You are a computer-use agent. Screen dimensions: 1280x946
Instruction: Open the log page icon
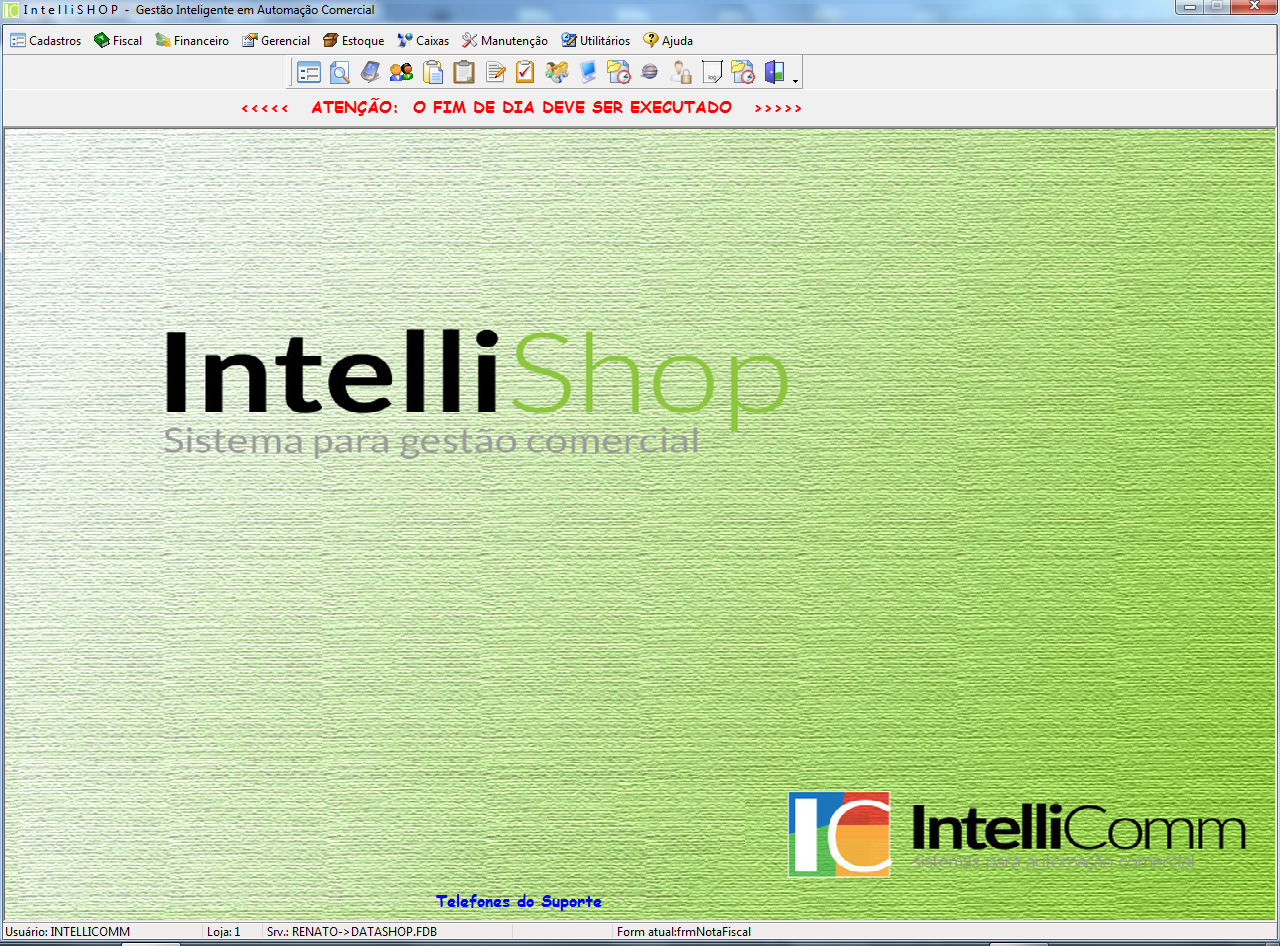click(x=712, y=72)
